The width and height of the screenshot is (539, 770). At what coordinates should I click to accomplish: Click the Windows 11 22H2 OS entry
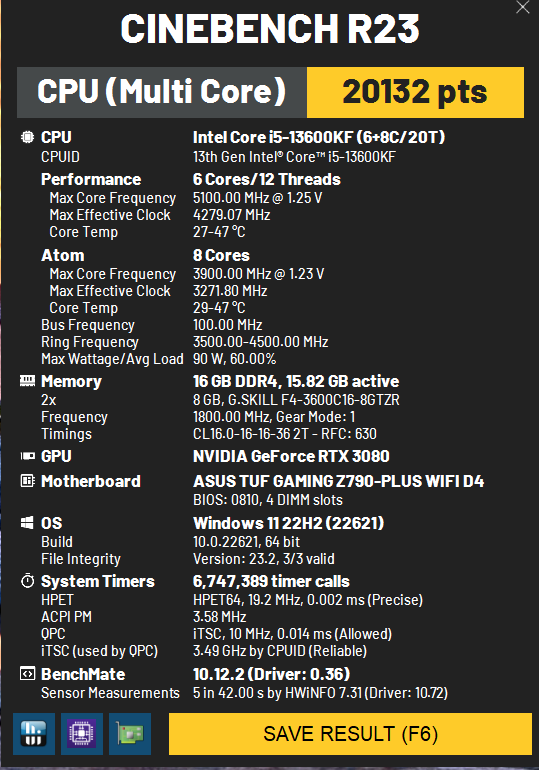tap(289, 523)
